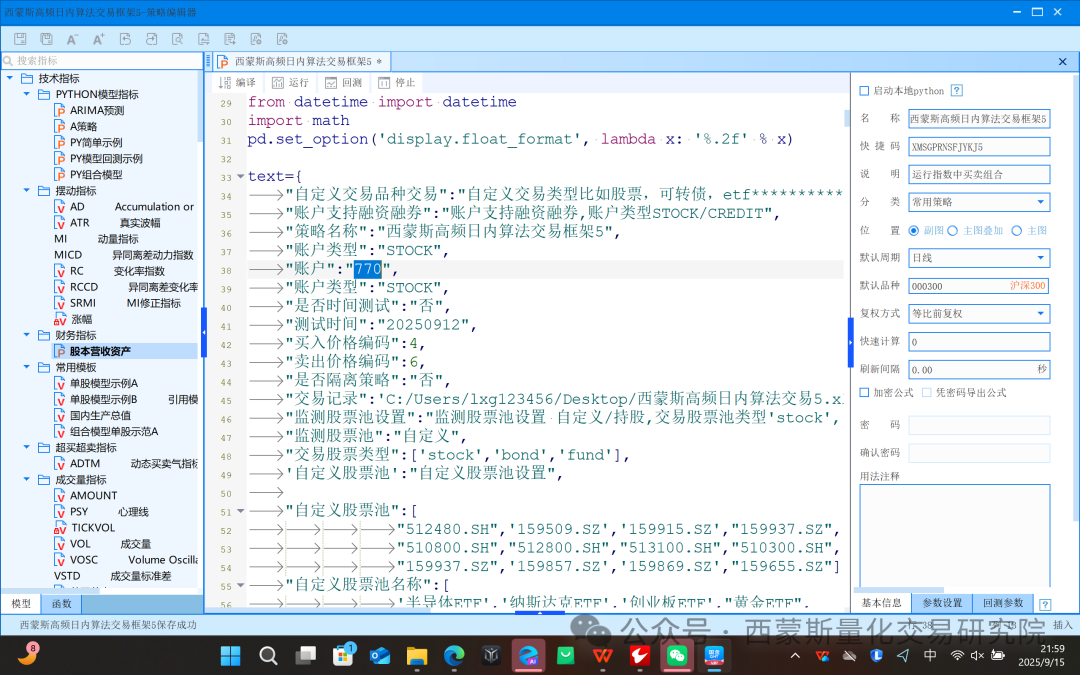
Task: Switch to 函数 tab in left panel
Action: coord(61,603)
